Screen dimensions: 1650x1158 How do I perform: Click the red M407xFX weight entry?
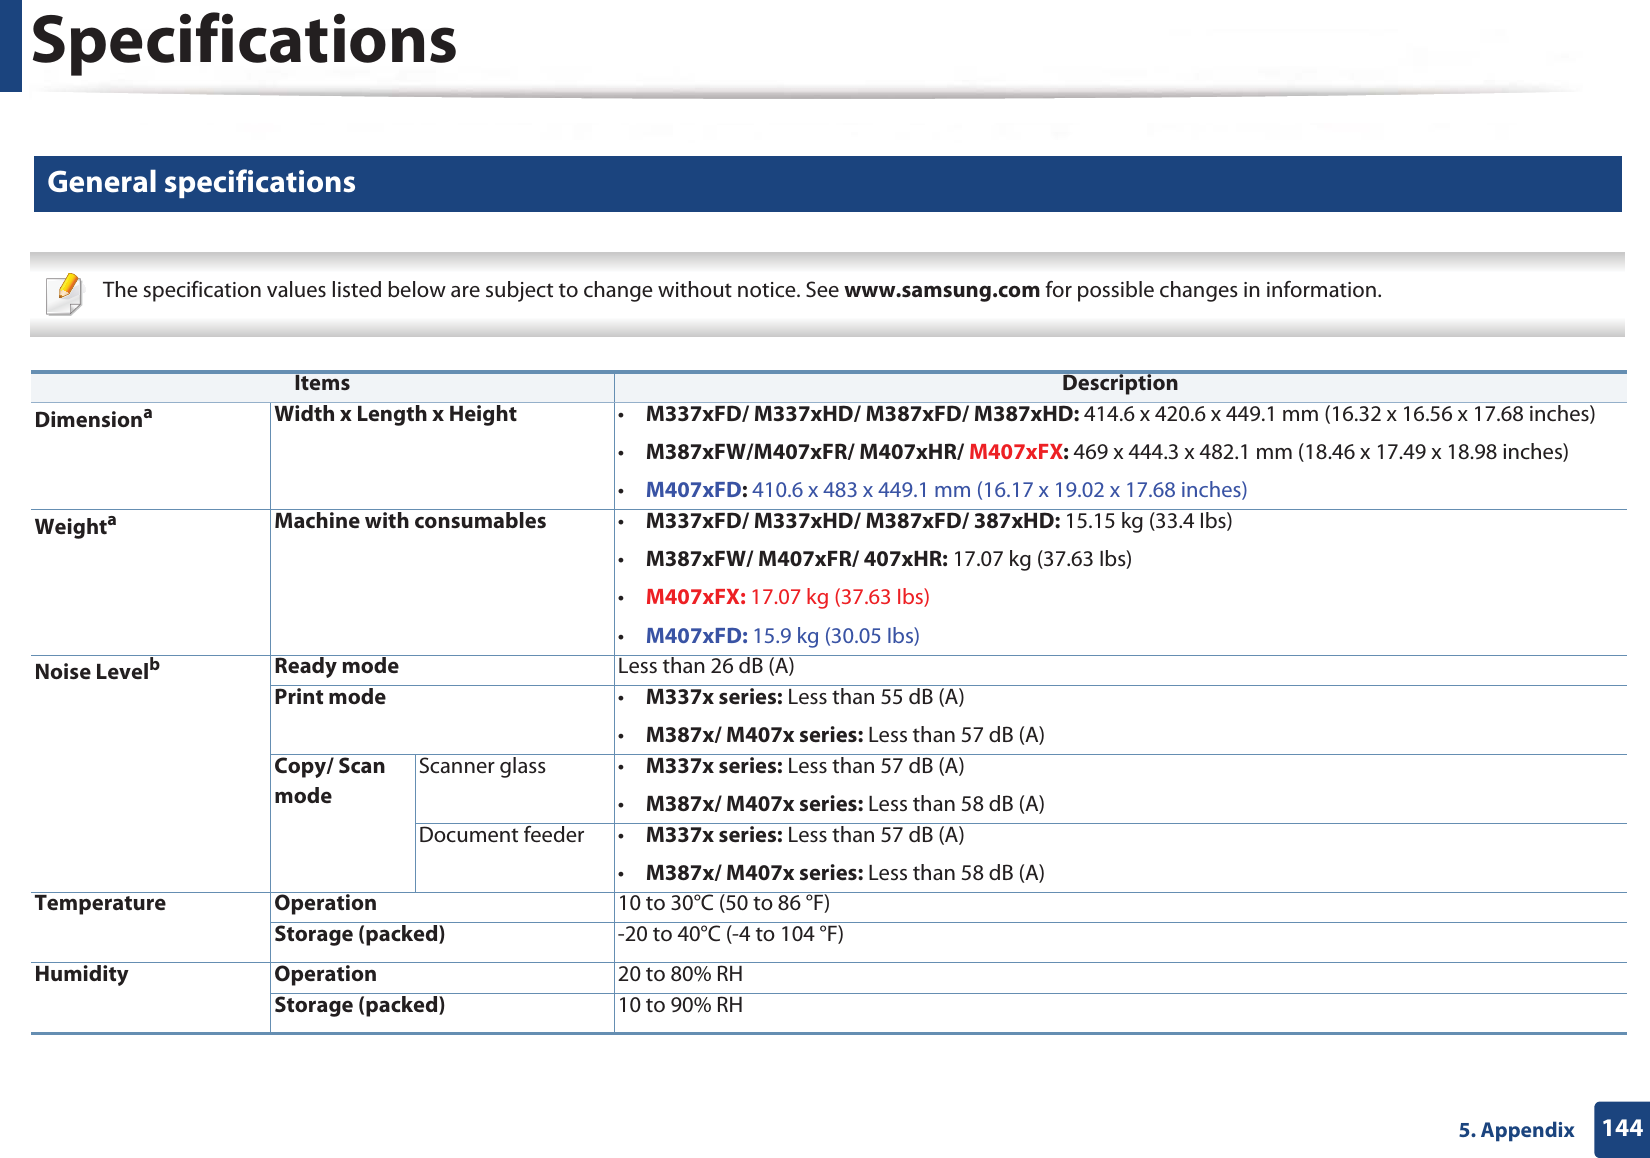point(787,597)
